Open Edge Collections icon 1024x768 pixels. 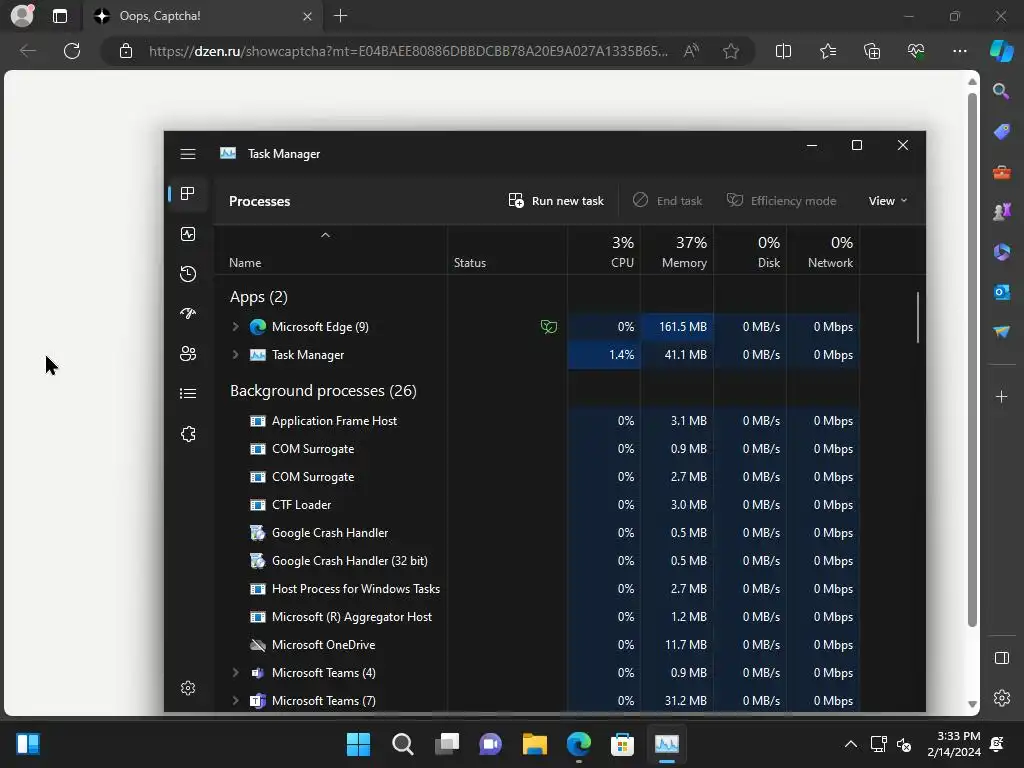tap(872, 51)
